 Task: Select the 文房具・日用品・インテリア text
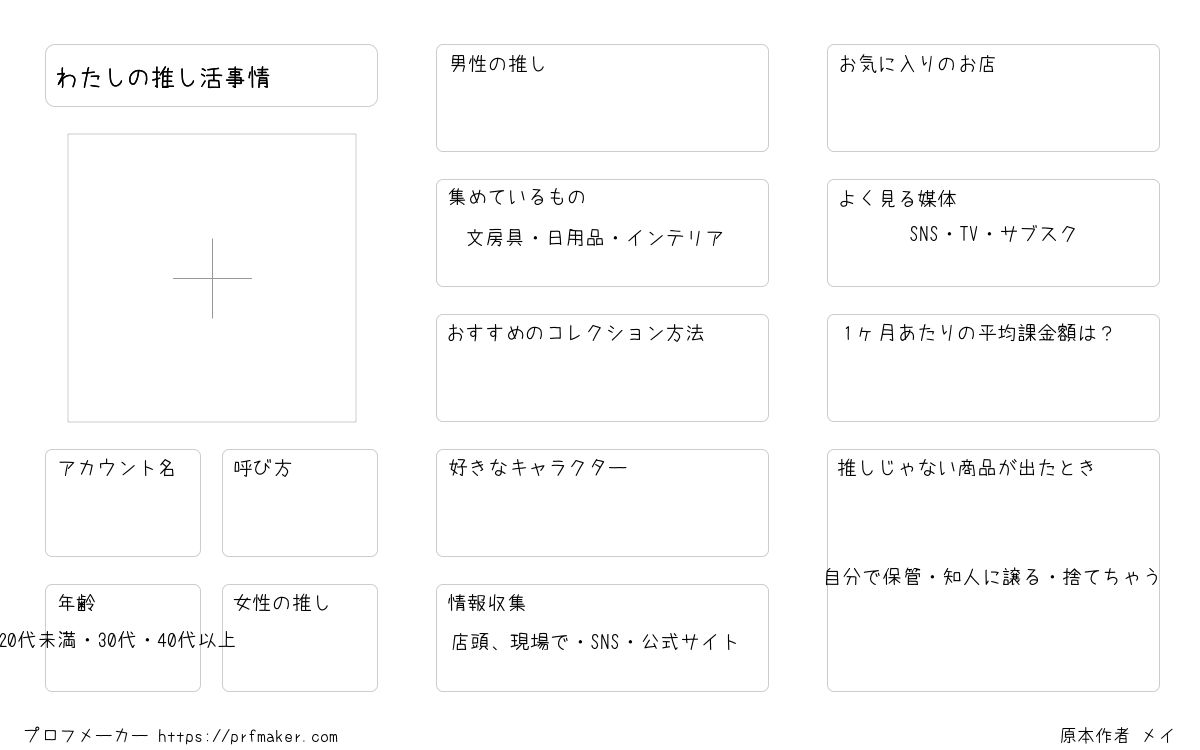pyautogui.click(x=595, y=238)
